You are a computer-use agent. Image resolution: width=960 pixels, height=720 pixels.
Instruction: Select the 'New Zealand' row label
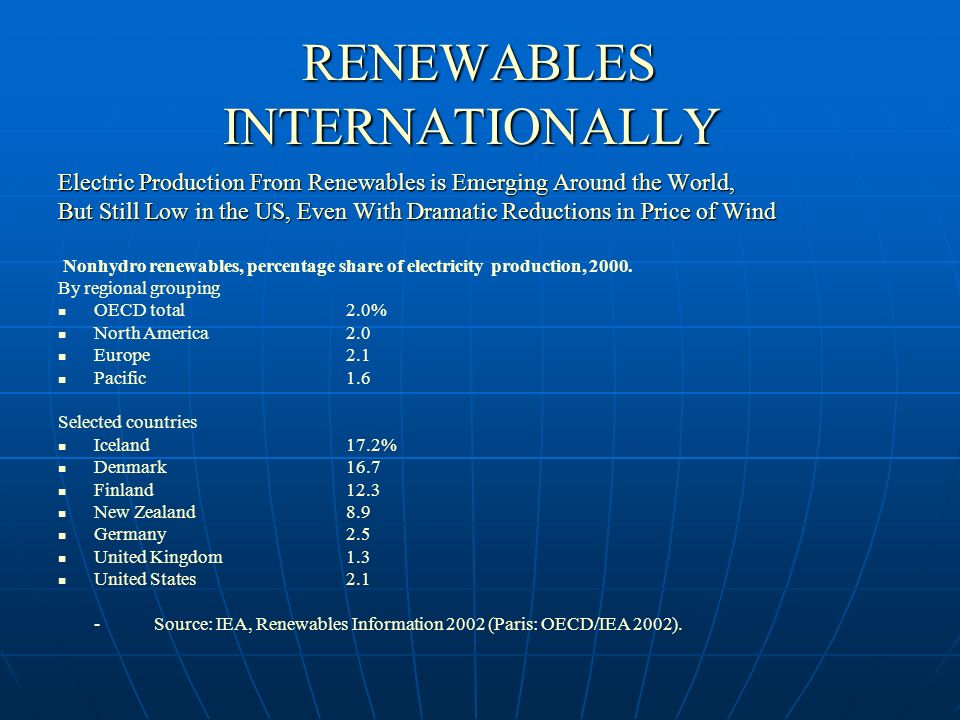click(144, 512)
